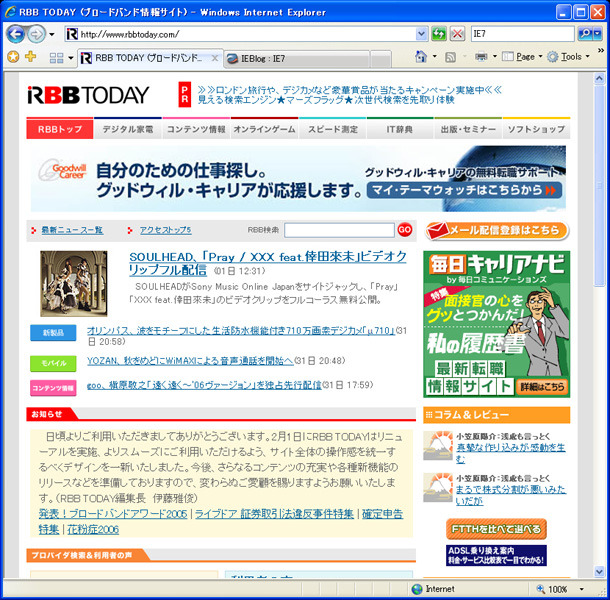The image size is (610, 600).
Task: Open the SOULHEAD video clip headline
Action: 268,263
